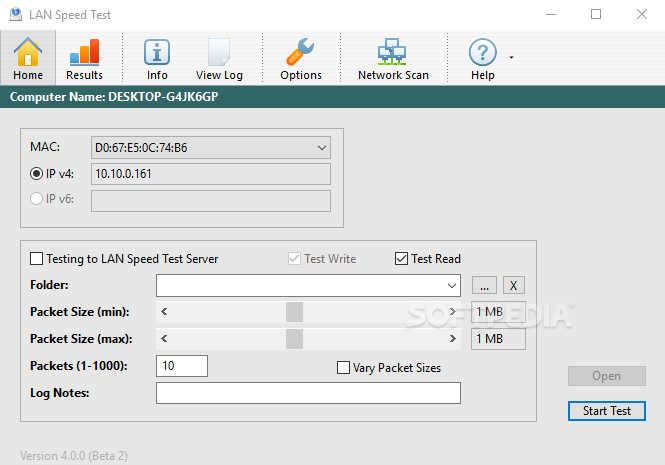Image resolution: width=665 pixels, height=465 pixels.
Task: Close the LAN Speed Test window
Action: click(642, 14)
